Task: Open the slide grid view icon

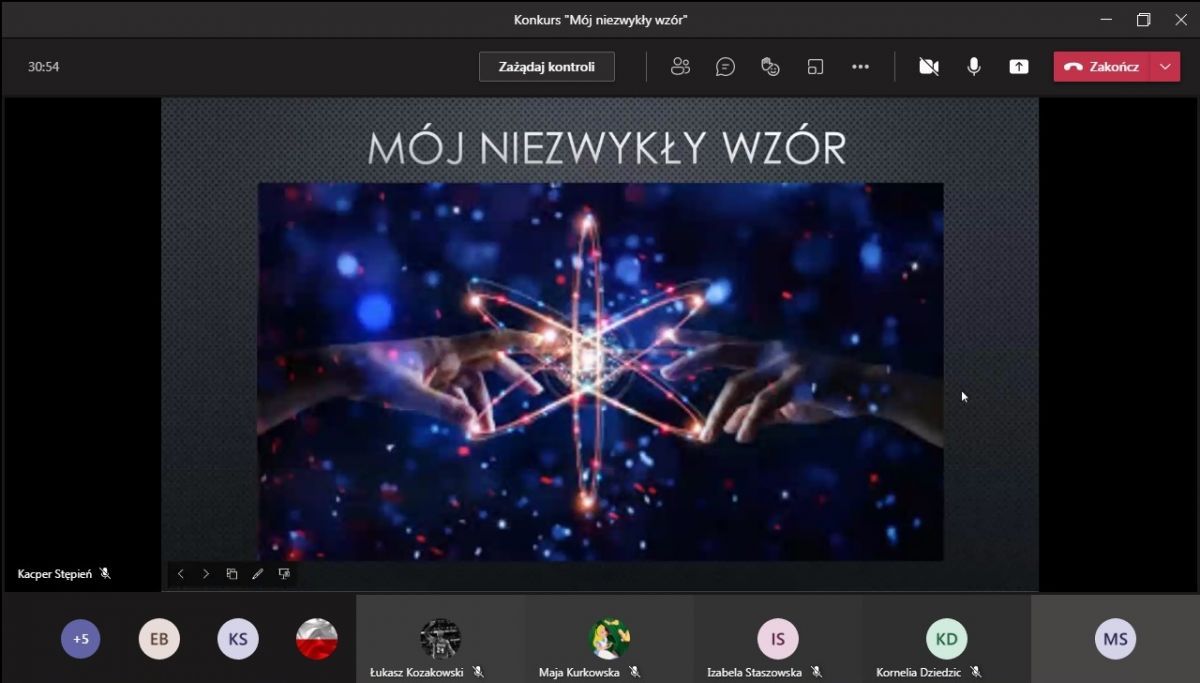Action: [x=232, y=574]
